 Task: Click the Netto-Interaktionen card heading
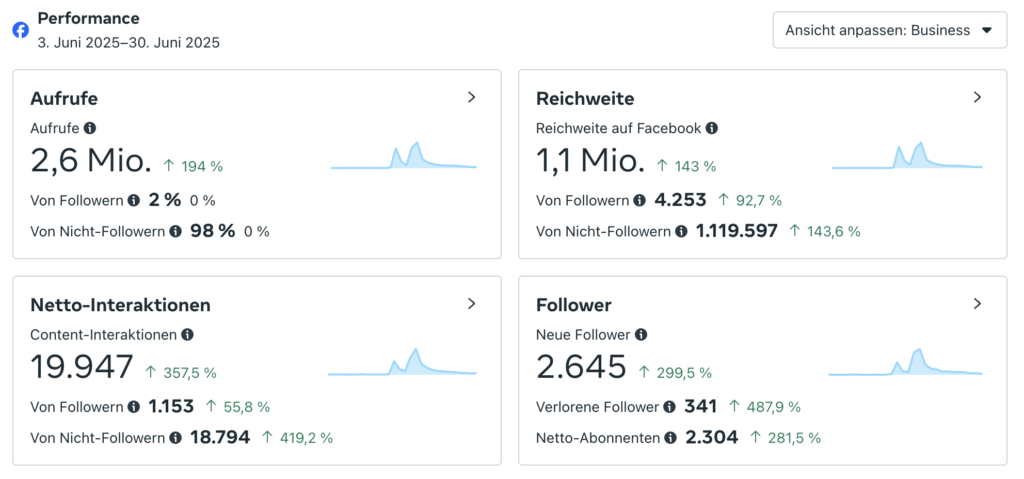120,305
